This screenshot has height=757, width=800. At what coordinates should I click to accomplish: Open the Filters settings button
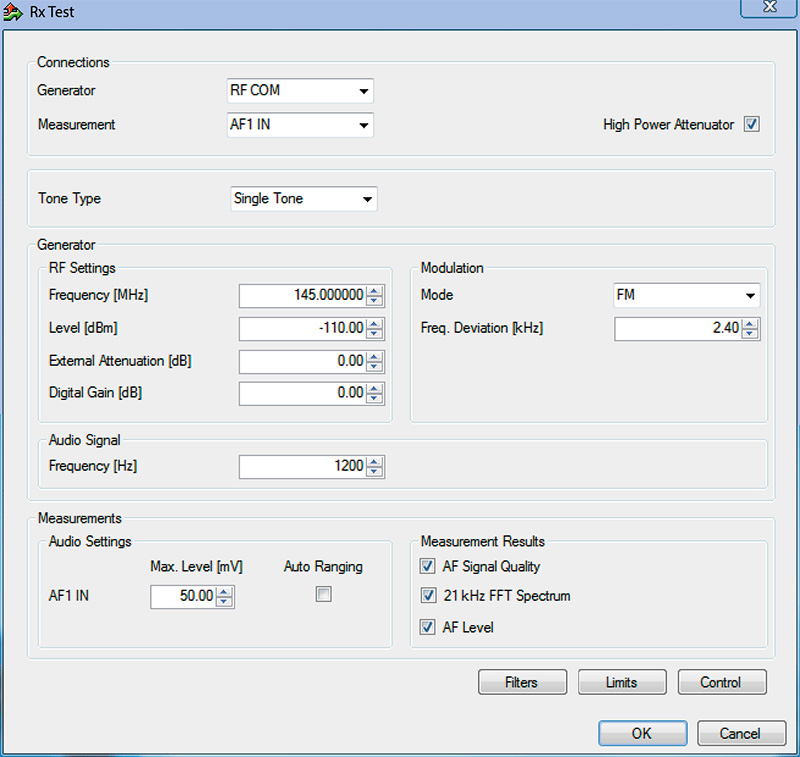click(x=522, y=683)
